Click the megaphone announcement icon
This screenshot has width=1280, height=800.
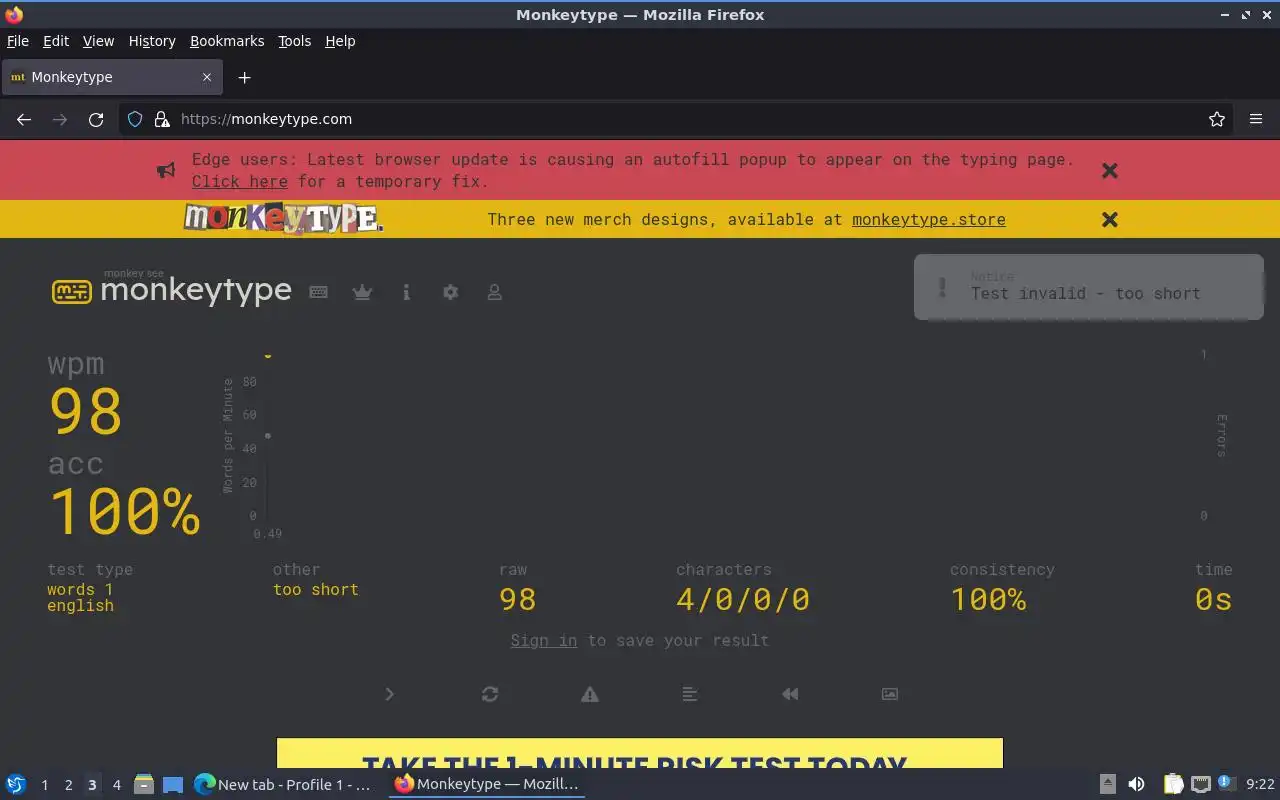166,171
